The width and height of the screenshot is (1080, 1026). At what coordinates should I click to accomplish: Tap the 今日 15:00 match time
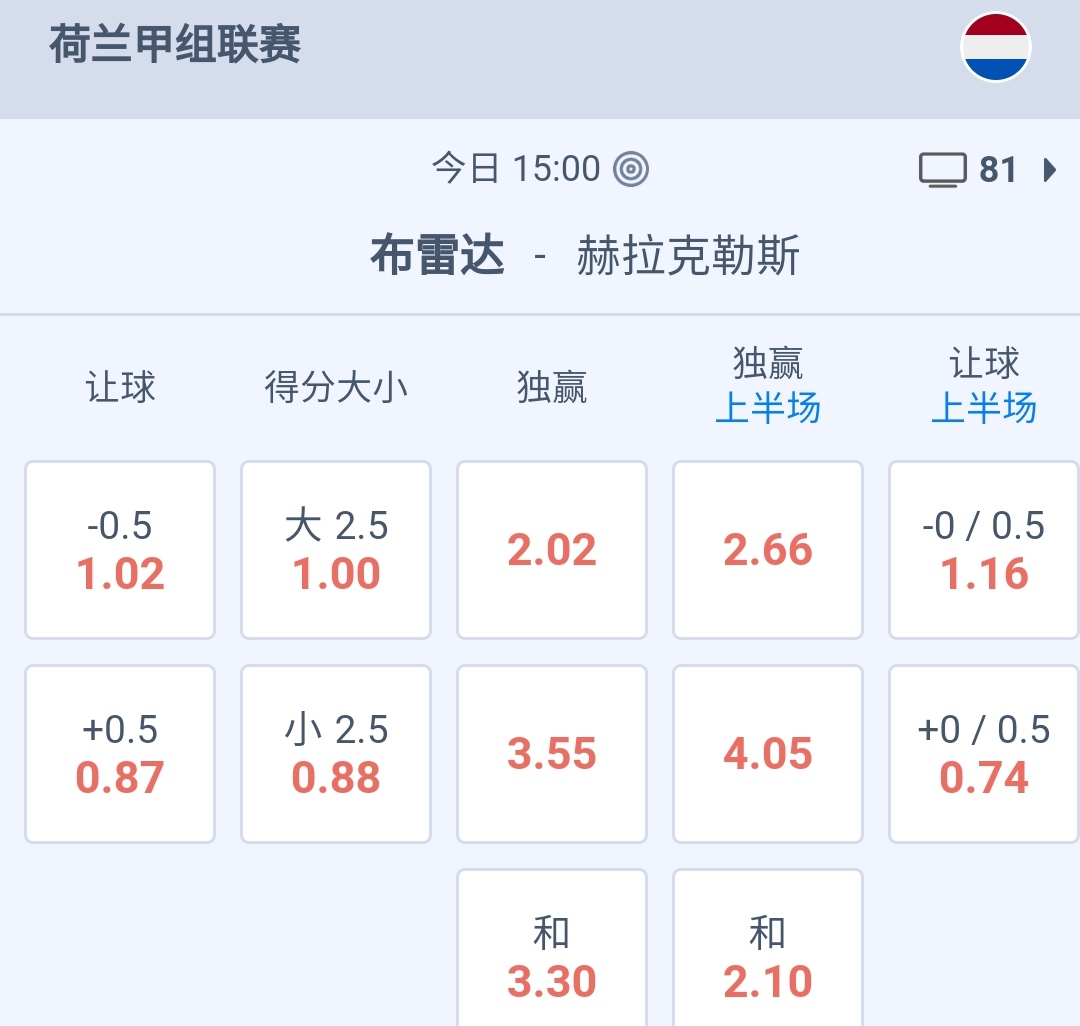tap(516, 169)
